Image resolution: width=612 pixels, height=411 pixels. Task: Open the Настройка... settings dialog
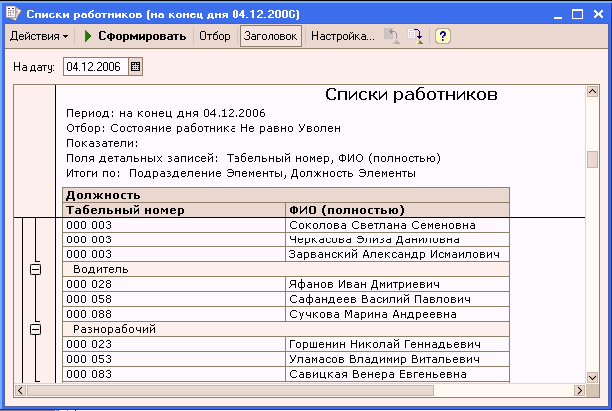click(342, 36)
